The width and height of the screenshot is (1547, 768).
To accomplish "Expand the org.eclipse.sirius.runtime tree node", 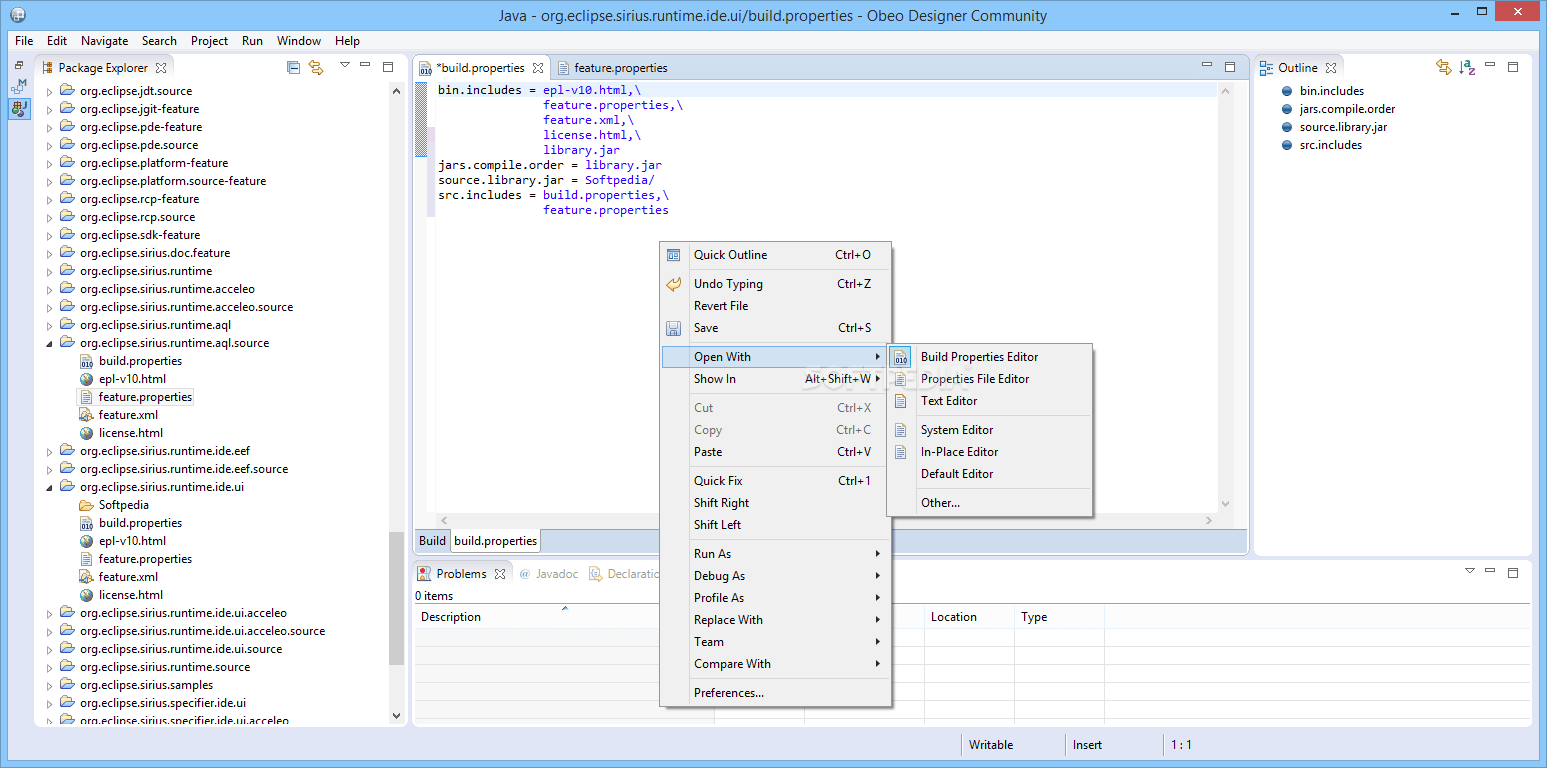I will click(x=49, y=270).
